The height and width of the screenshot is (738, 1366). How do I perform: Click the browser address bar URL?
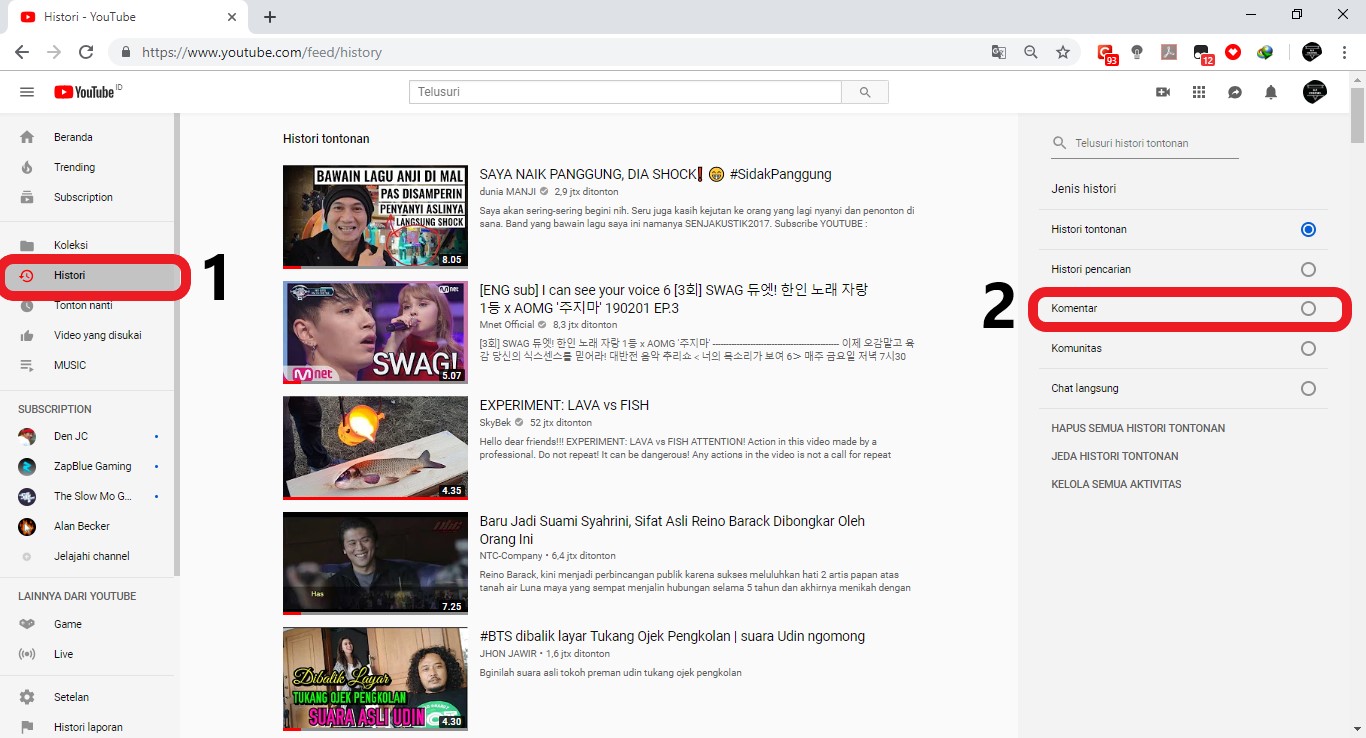pos(262,52)
